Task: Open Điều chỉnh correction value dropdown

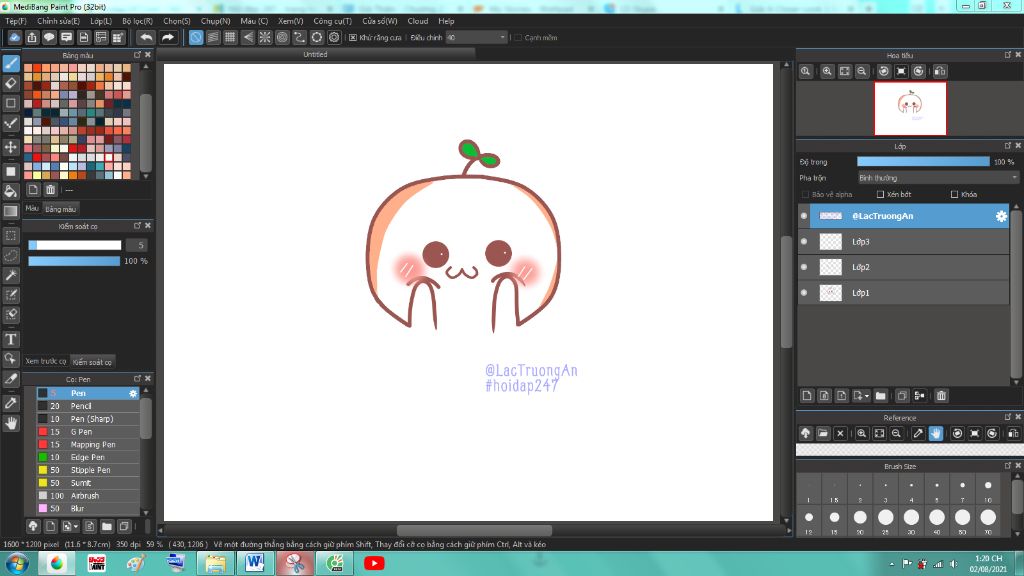Action: point(476,38)
